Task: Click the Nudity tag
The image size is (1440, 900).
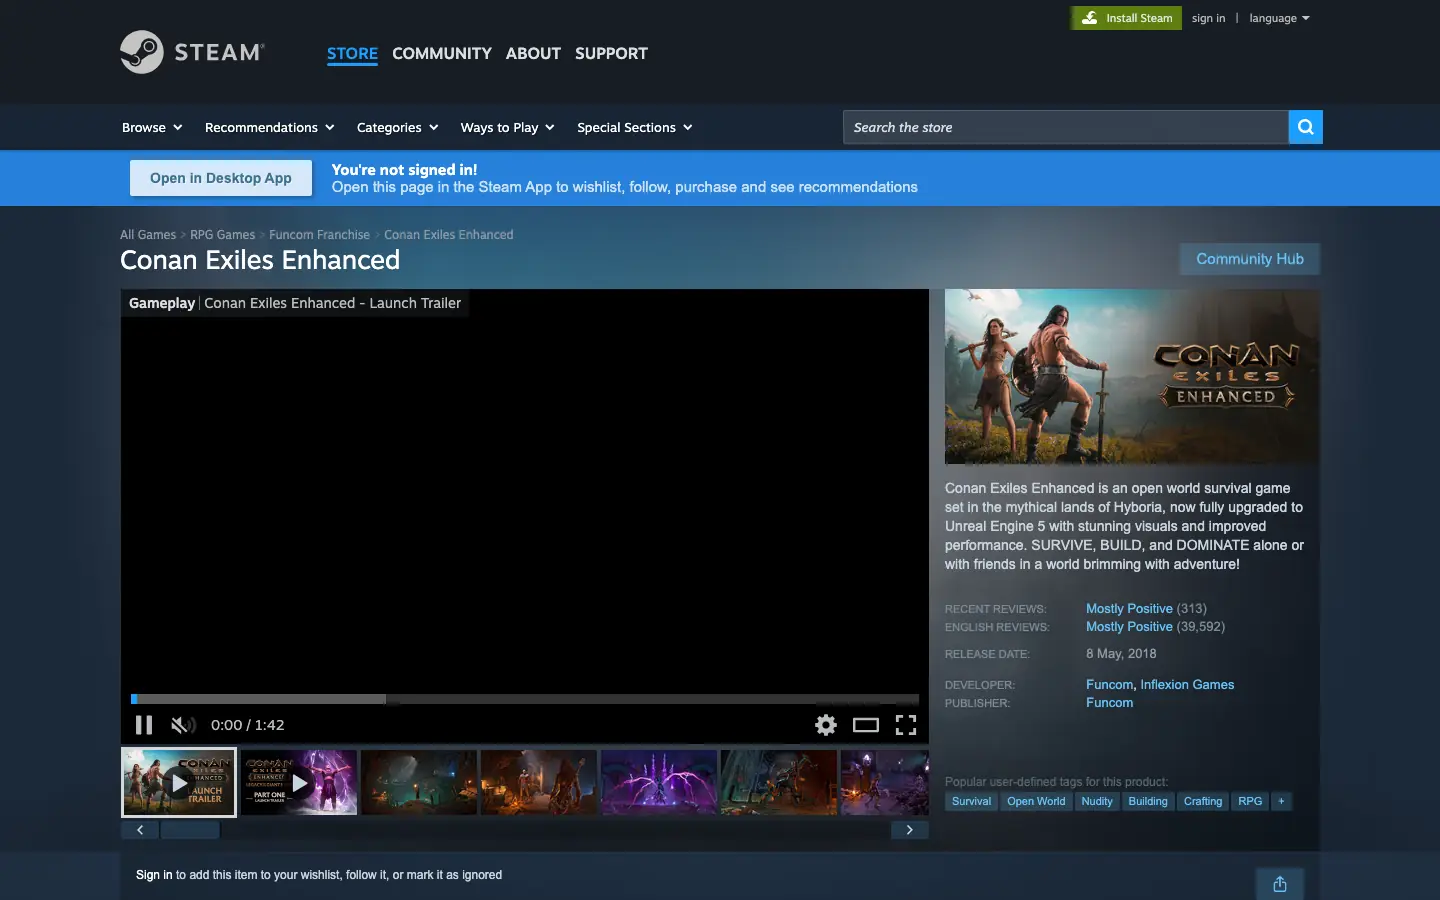Action: pyautogui.click(x=1097, y=801)
